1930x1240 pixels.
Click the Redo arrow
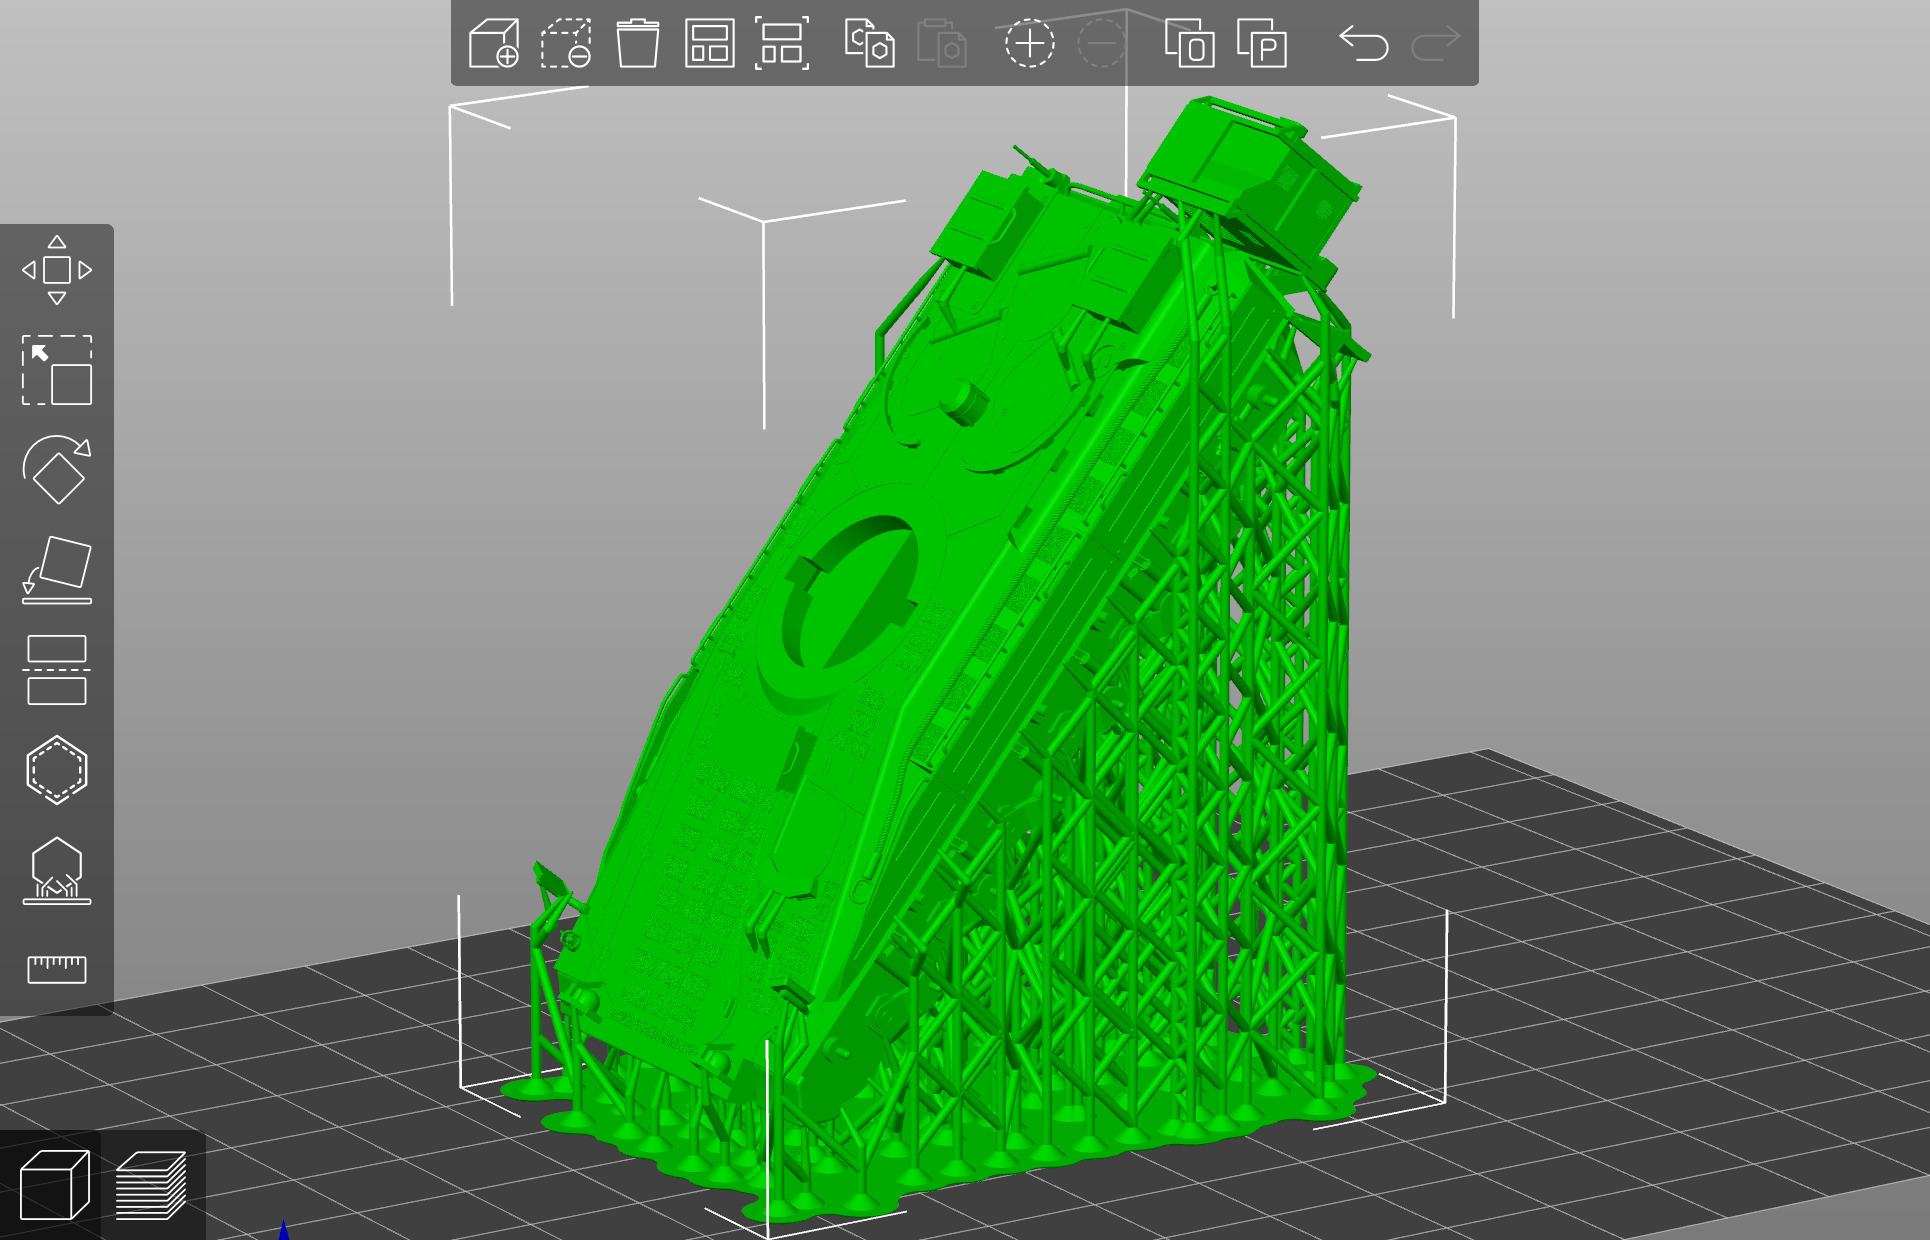1436,43
